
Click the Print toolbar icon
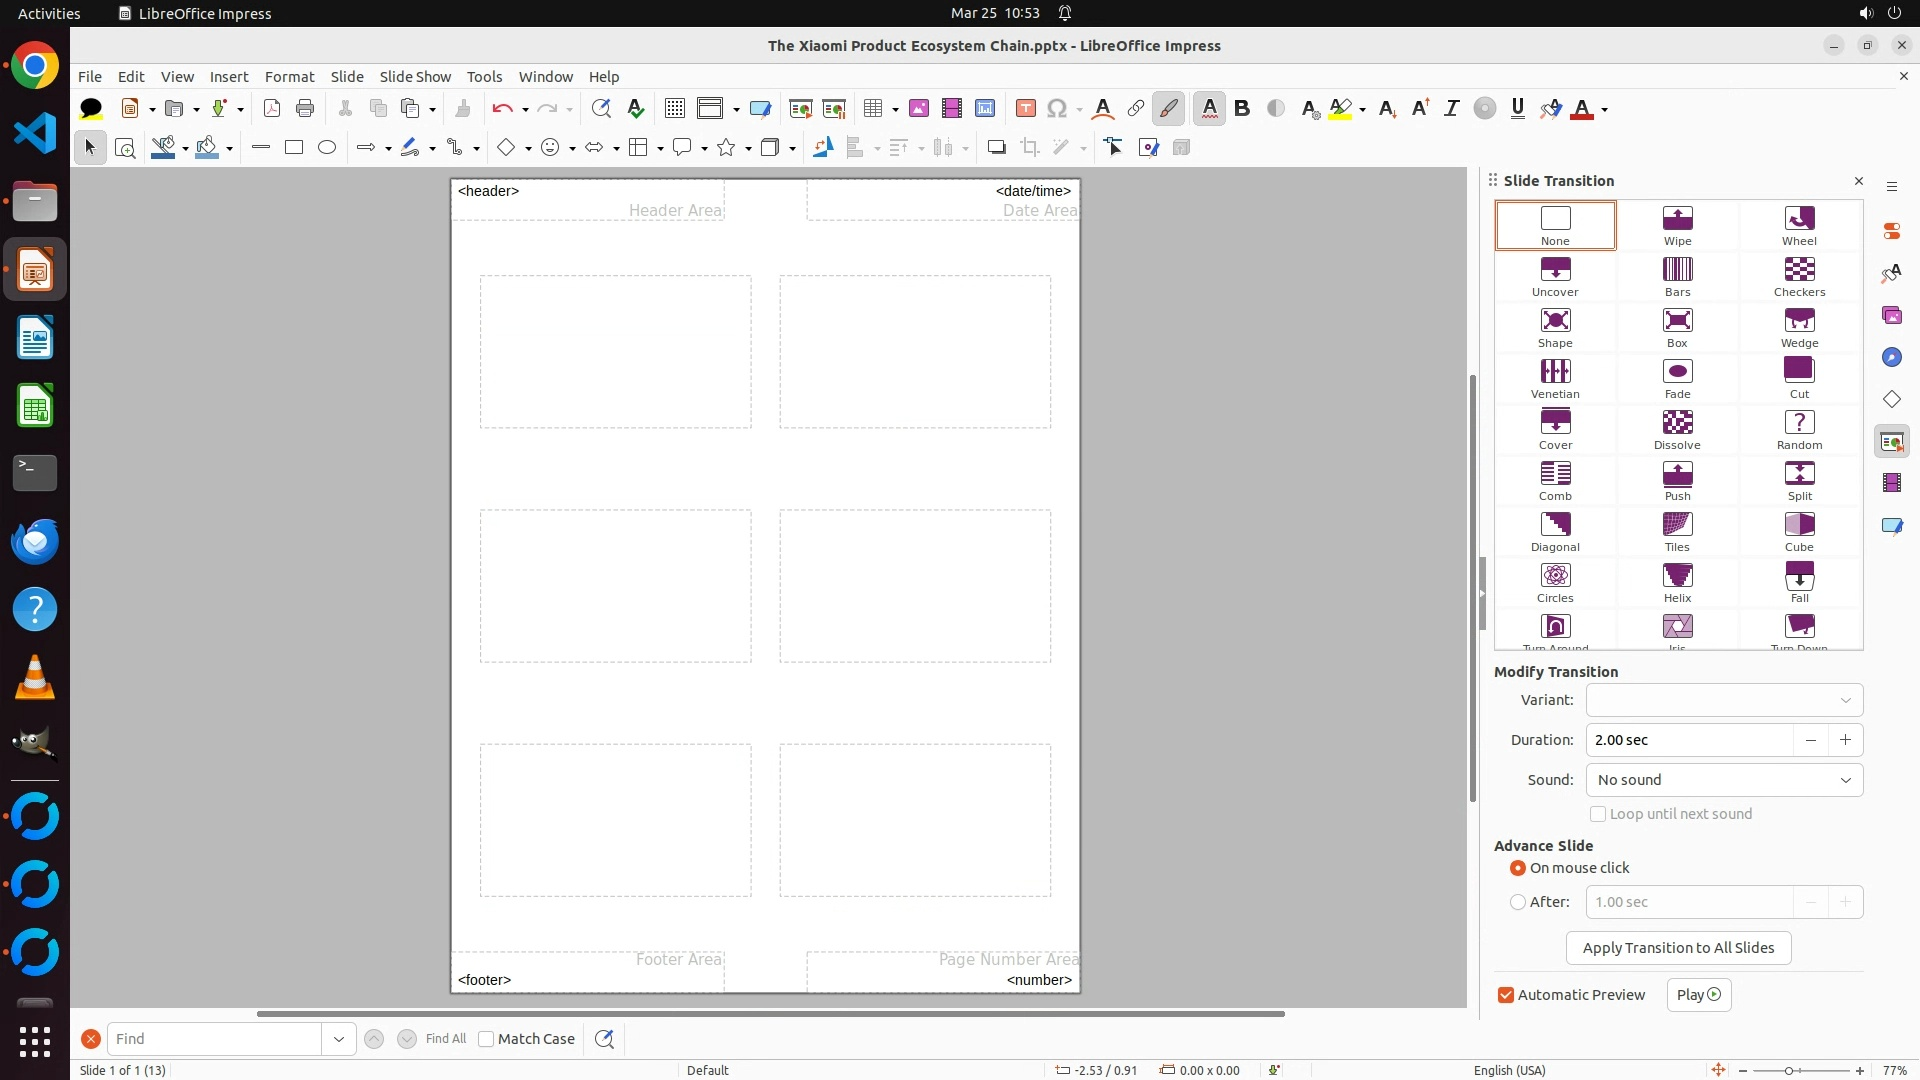305,109
